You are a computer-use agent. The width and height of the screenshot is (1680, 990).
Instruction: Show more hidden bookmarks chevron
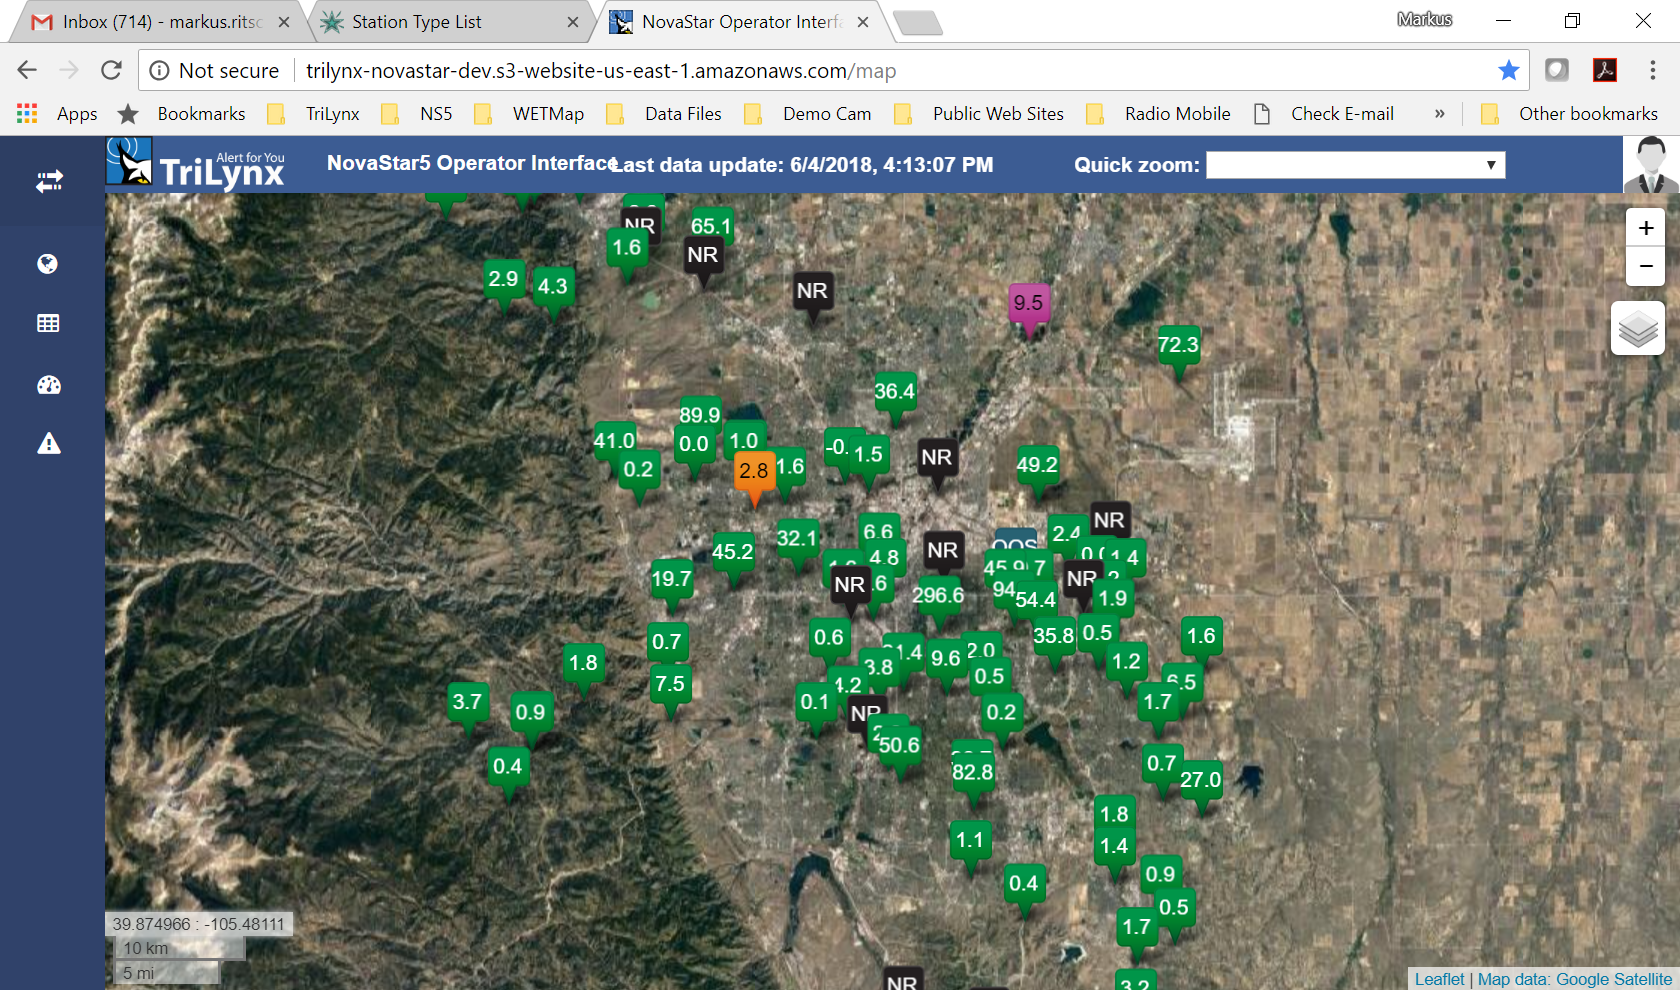click(1439, 114)
